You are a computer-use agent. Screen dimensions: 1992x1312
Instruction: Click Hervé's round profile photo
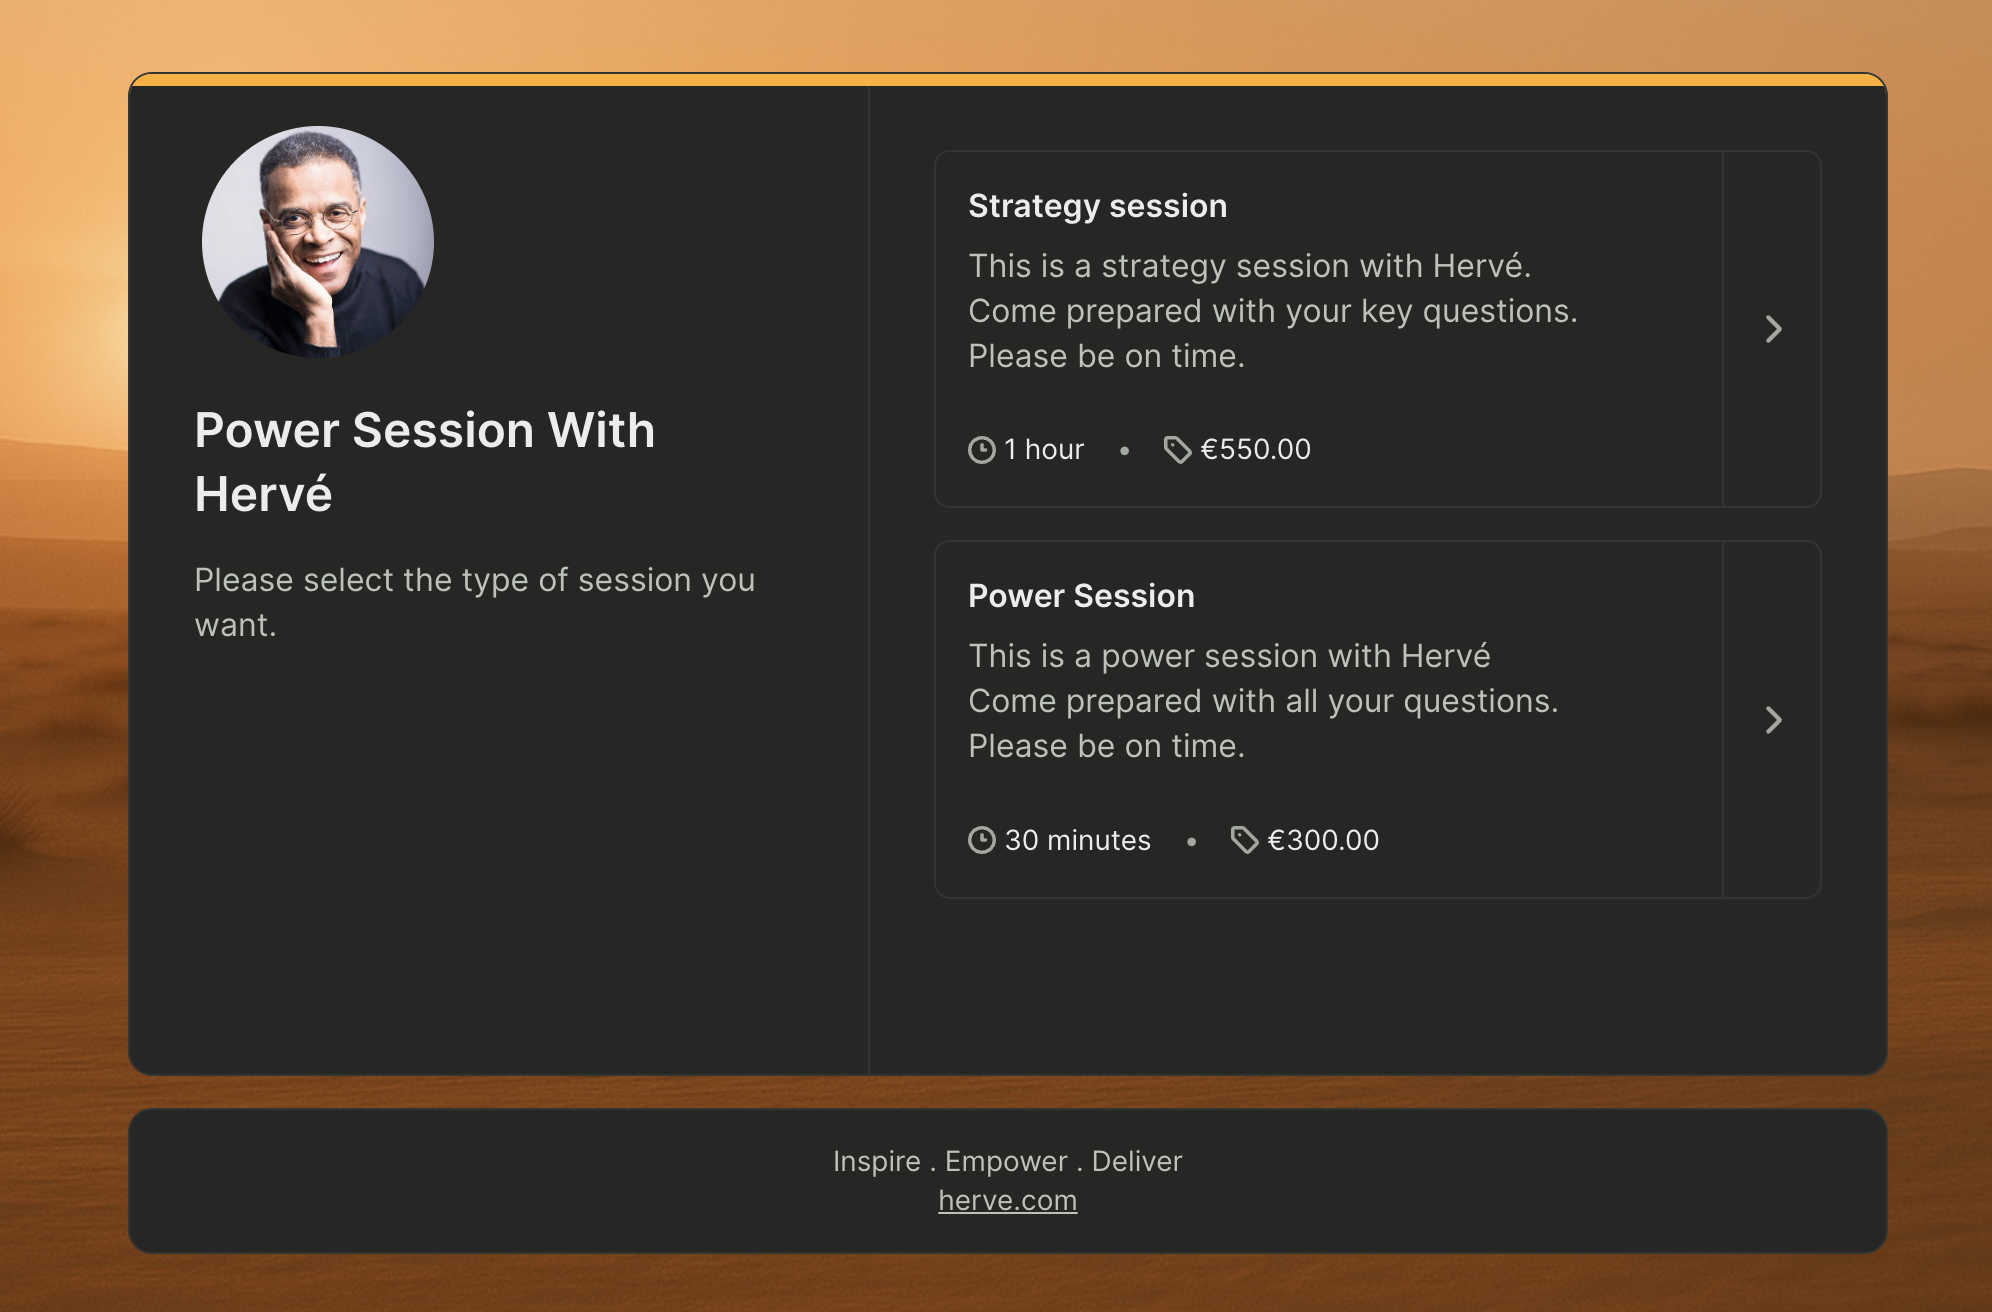click(x=318, y=242)
